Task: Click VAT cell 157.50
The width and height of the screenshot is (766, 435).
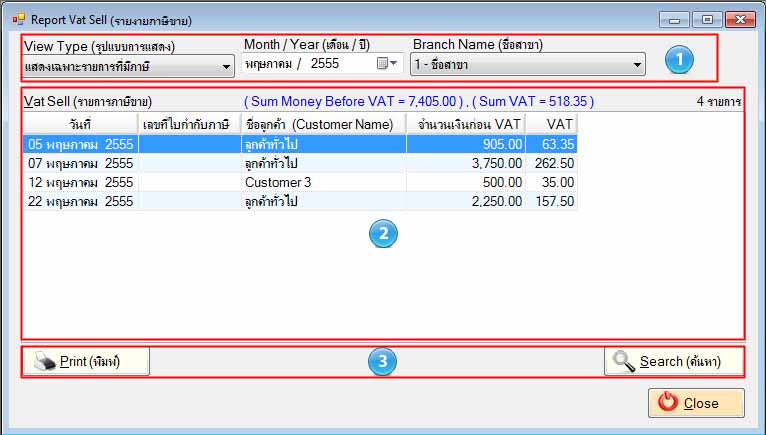Action: click(x=552, y=201)
